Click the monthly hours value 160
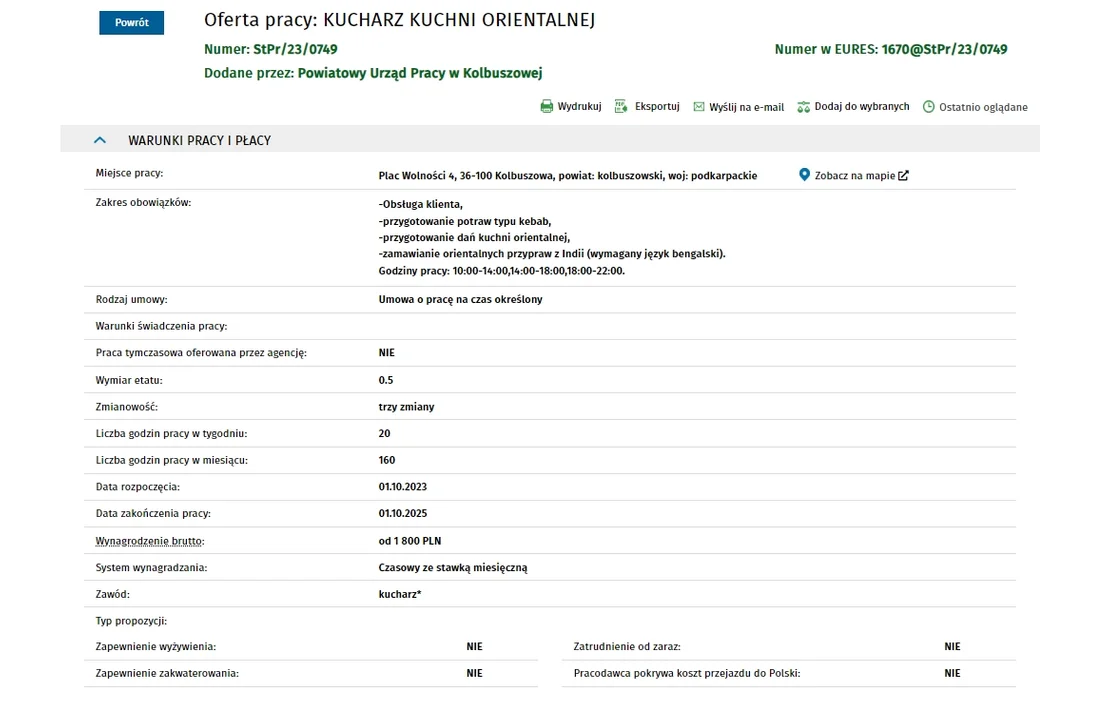Screen dimensions: 1113x720 click(387, 461)
